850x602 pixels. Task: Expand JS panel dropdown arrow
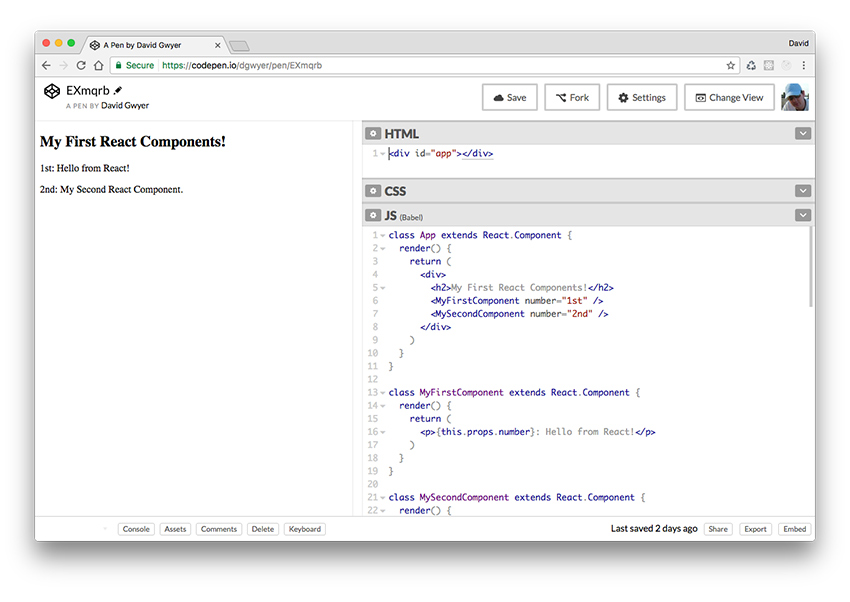[803, 215]
